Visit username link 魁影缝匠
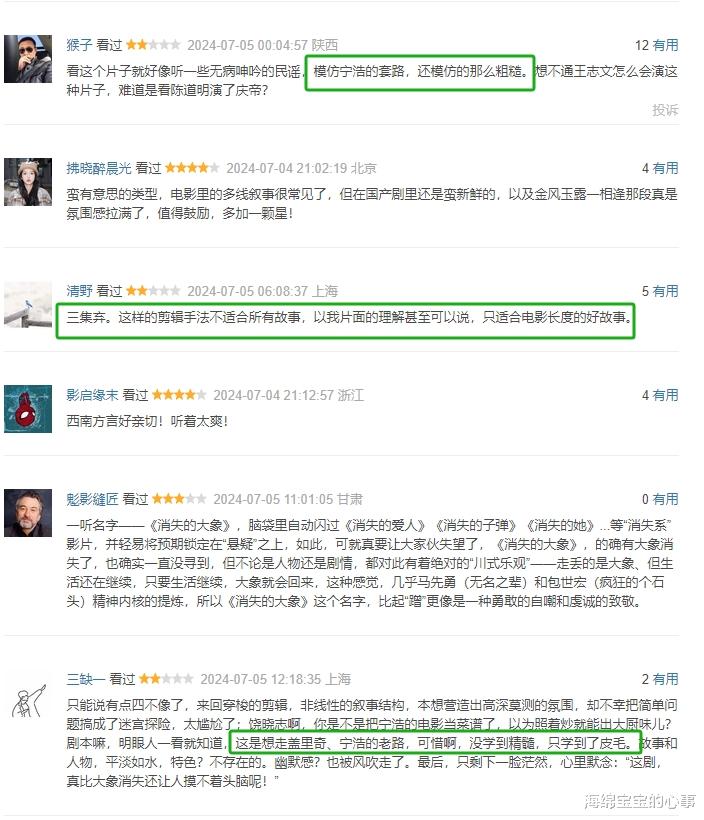This screenshot has width=704, height=820. (x=92, y=499)
